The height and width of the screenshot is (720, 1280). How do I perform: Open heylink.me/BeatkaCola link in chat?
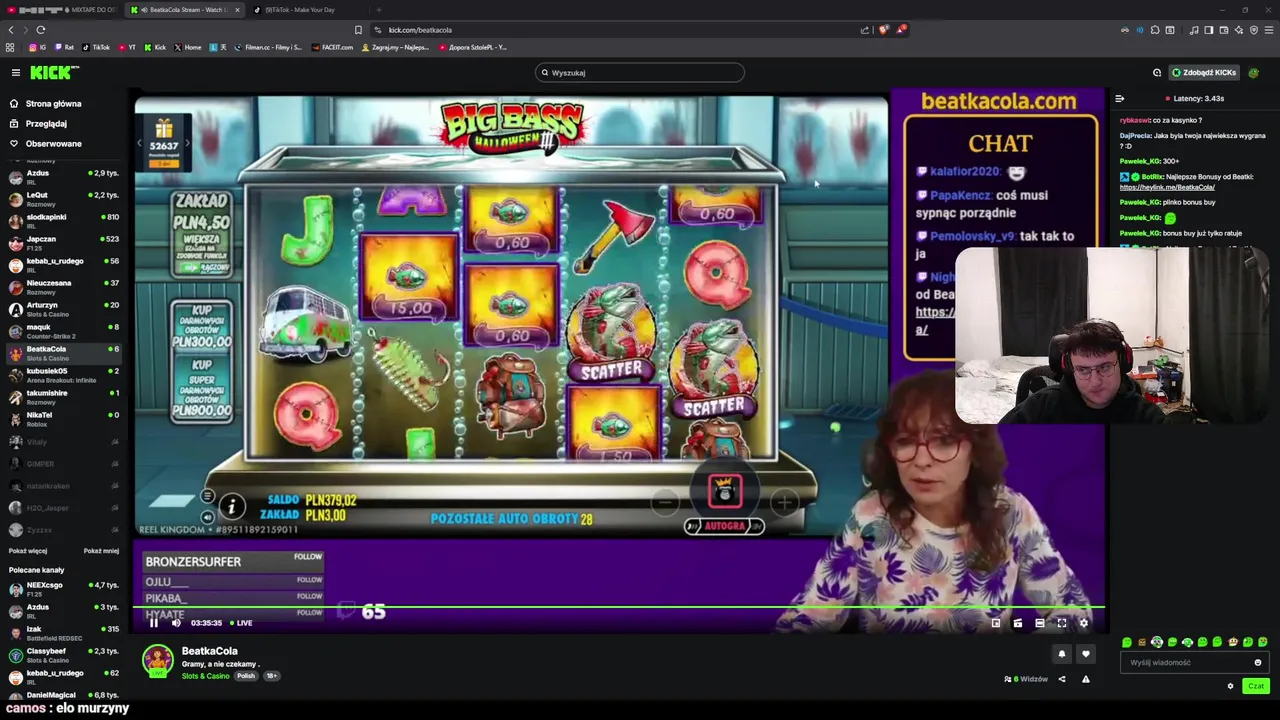(1167, 187)
